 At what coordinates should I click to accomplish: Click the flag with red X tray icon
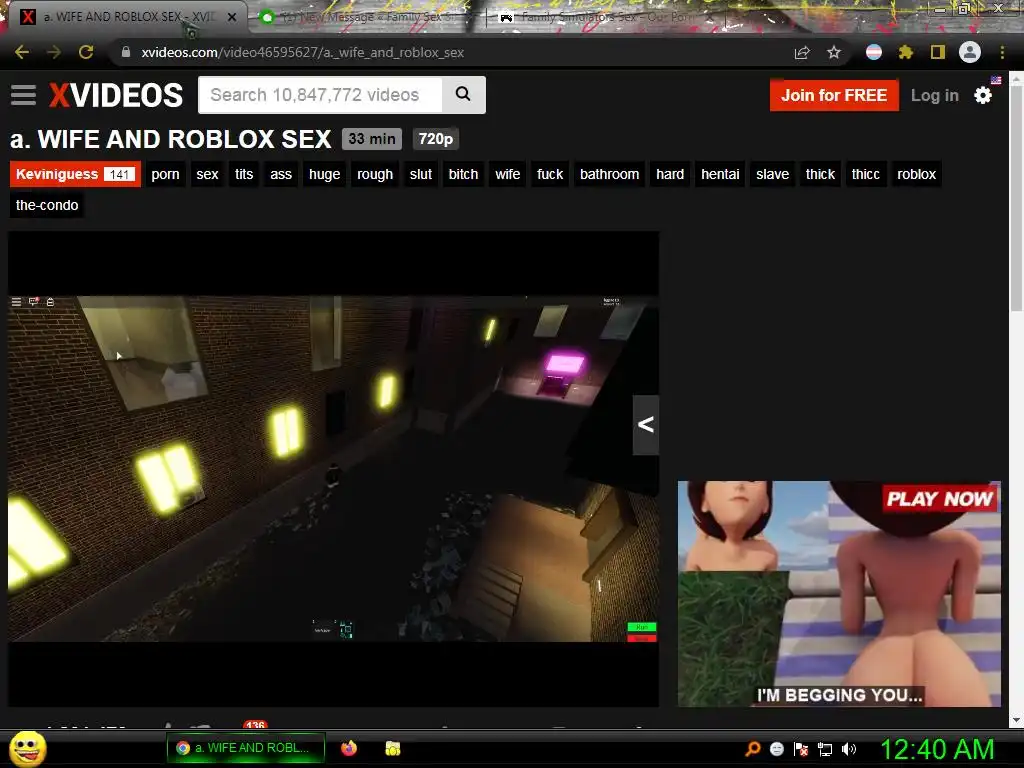[801, 749]
